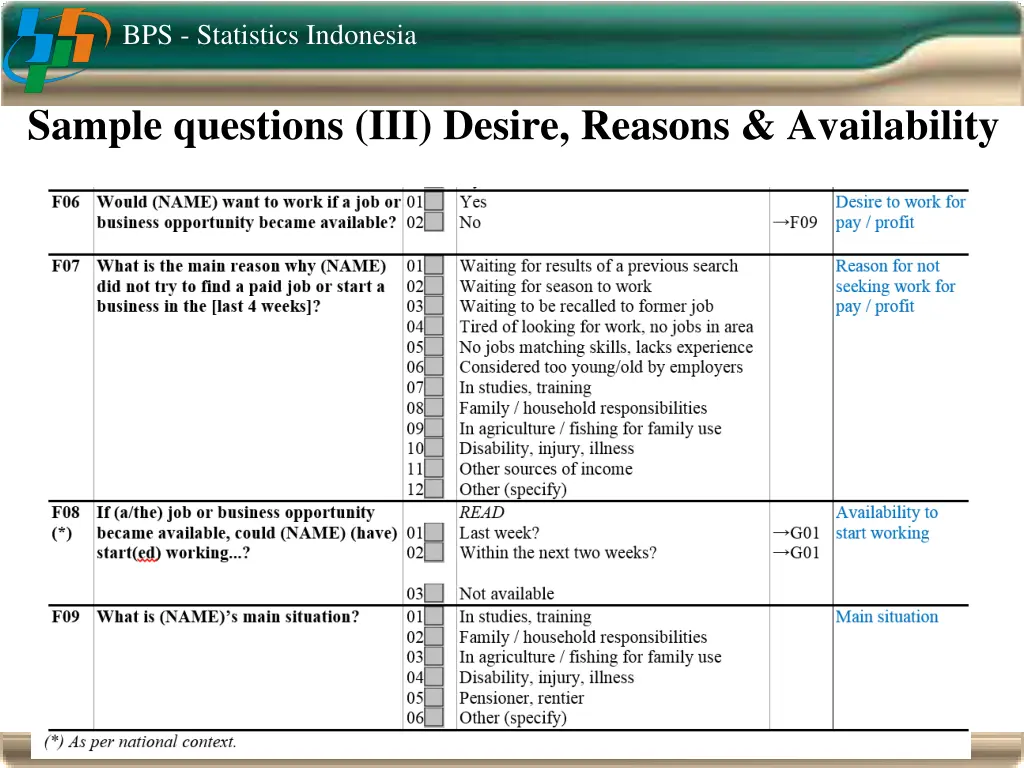Tick 'No jobs matching skills' box
The width and height of the screenshot is (1024, 768).
pyautogui.click(x=434, y=347)
